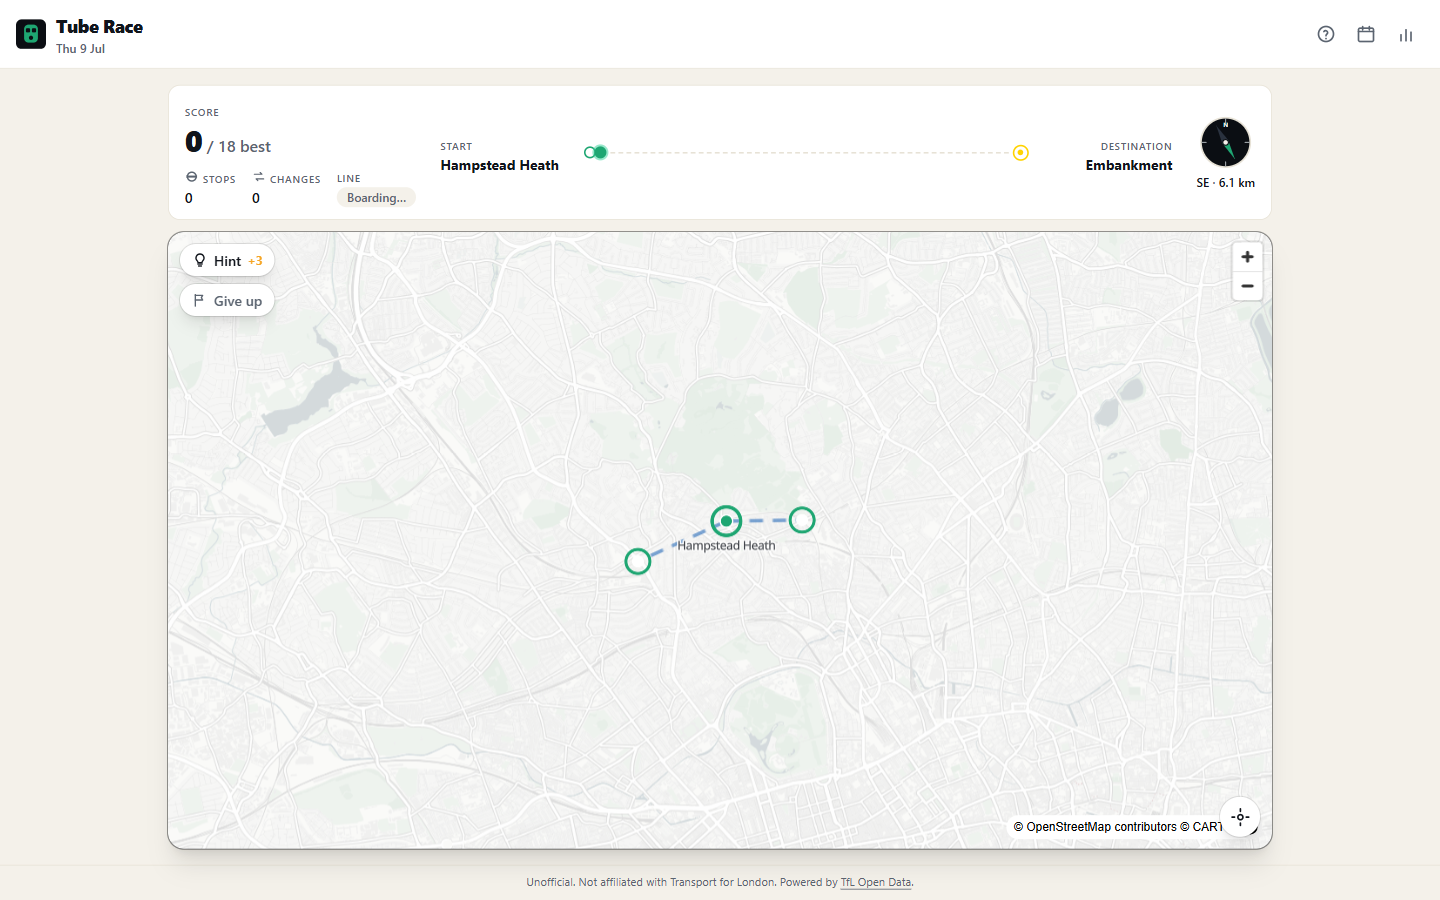Open the calendar archive icon
The width and height of the screenshot is (1440, 900).
(x=1366, y=34)
